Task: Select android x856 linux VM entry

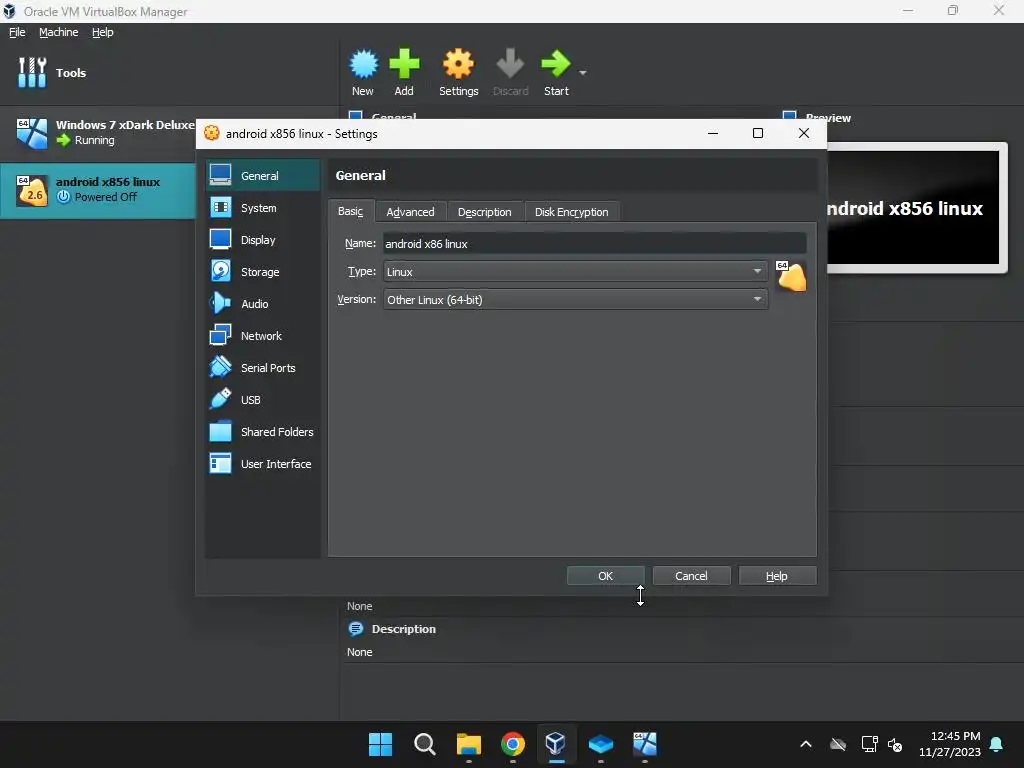Action: tap(98, 190)
